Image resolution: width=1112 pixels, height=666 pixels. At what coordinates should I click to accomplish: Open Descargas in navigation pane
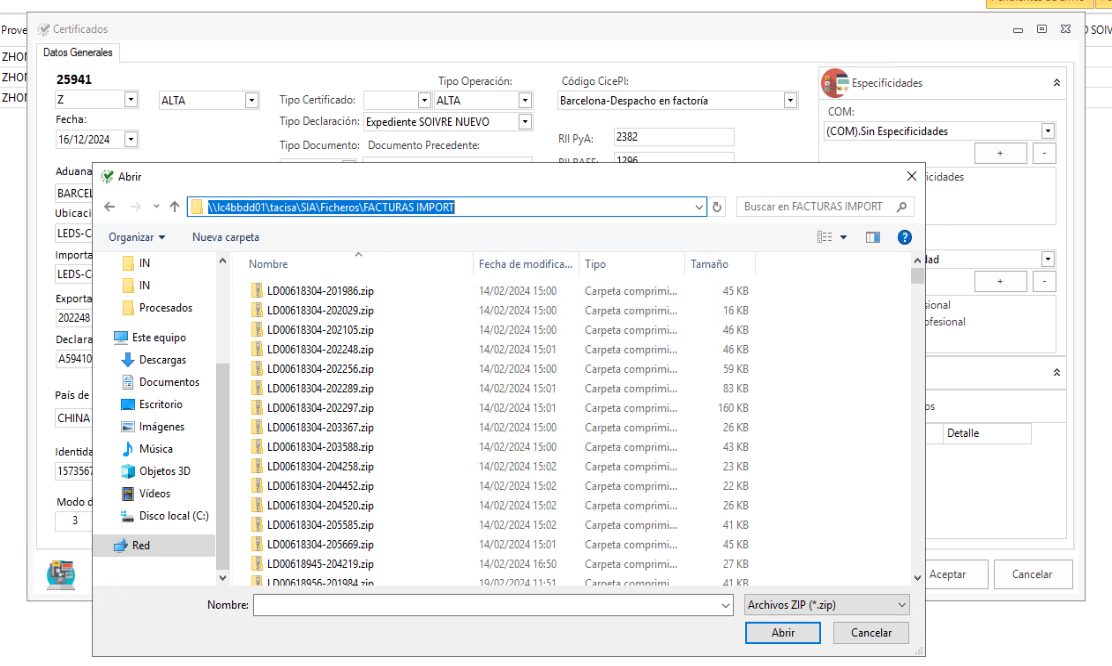pos(162,360)
